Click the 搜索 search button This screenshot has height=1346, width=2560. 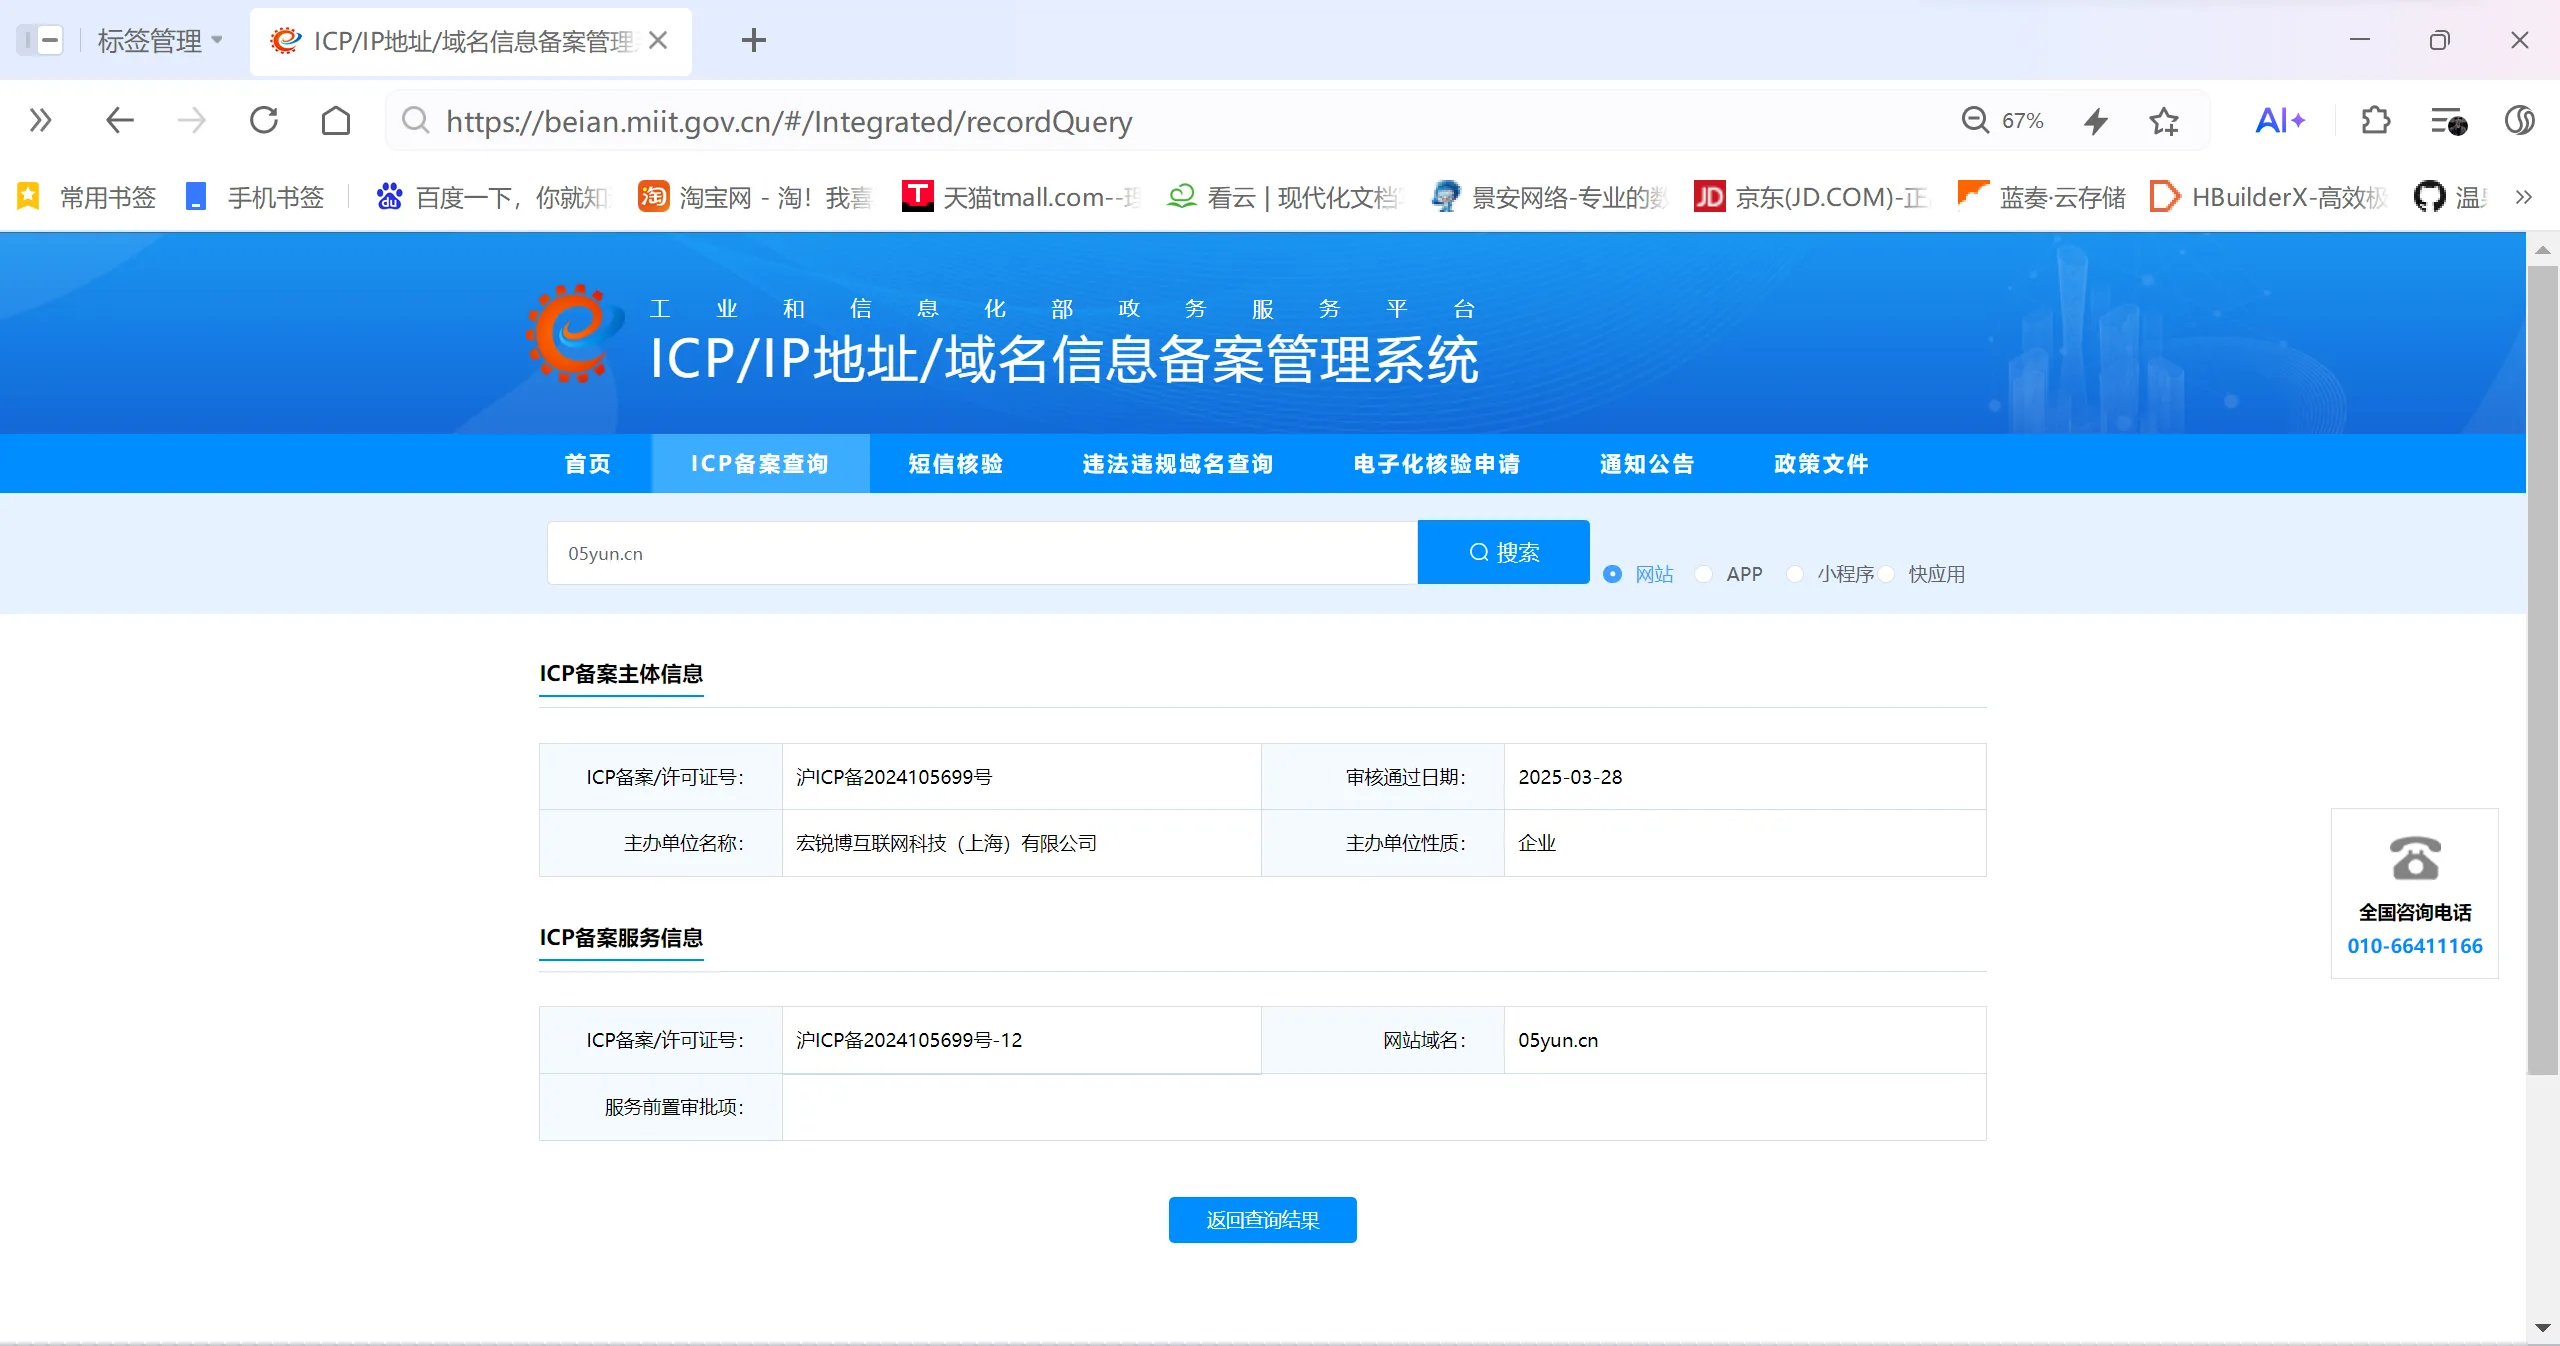(x=1502, y=551)
